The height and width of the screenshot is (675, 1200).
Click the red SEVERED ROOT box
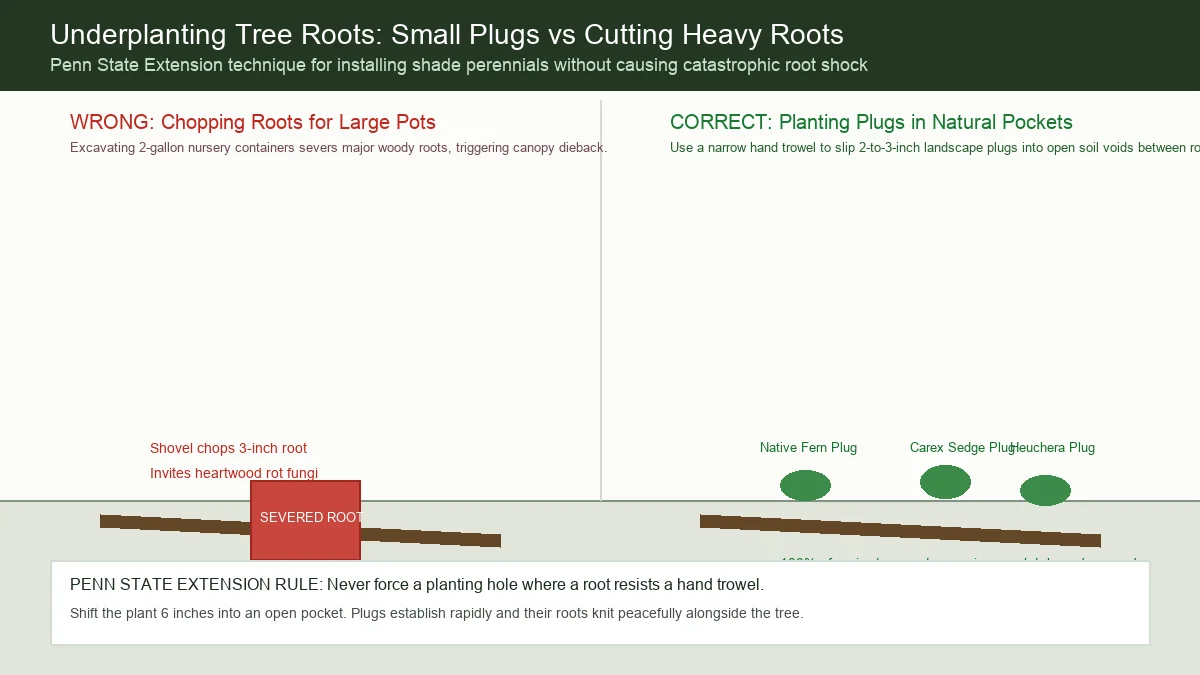(x=305, y=520)
